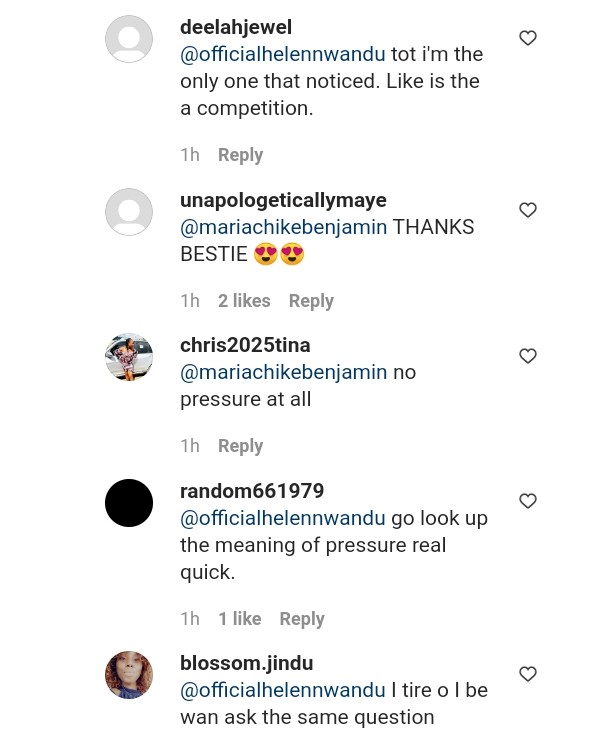
Task: View chris2025tina's profile photo
Action: coord(129,357)
